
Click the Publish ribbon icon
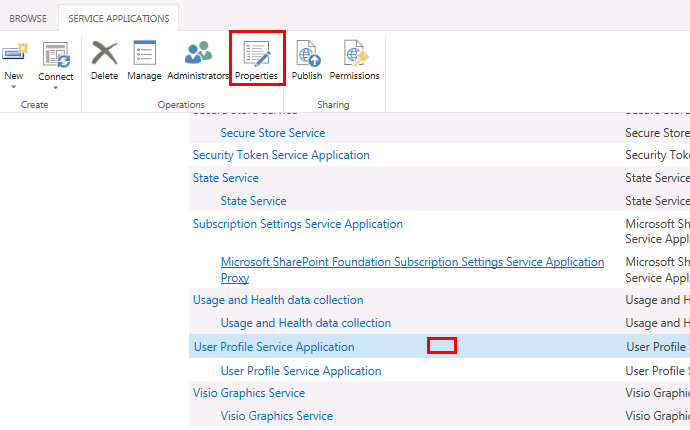307,53
